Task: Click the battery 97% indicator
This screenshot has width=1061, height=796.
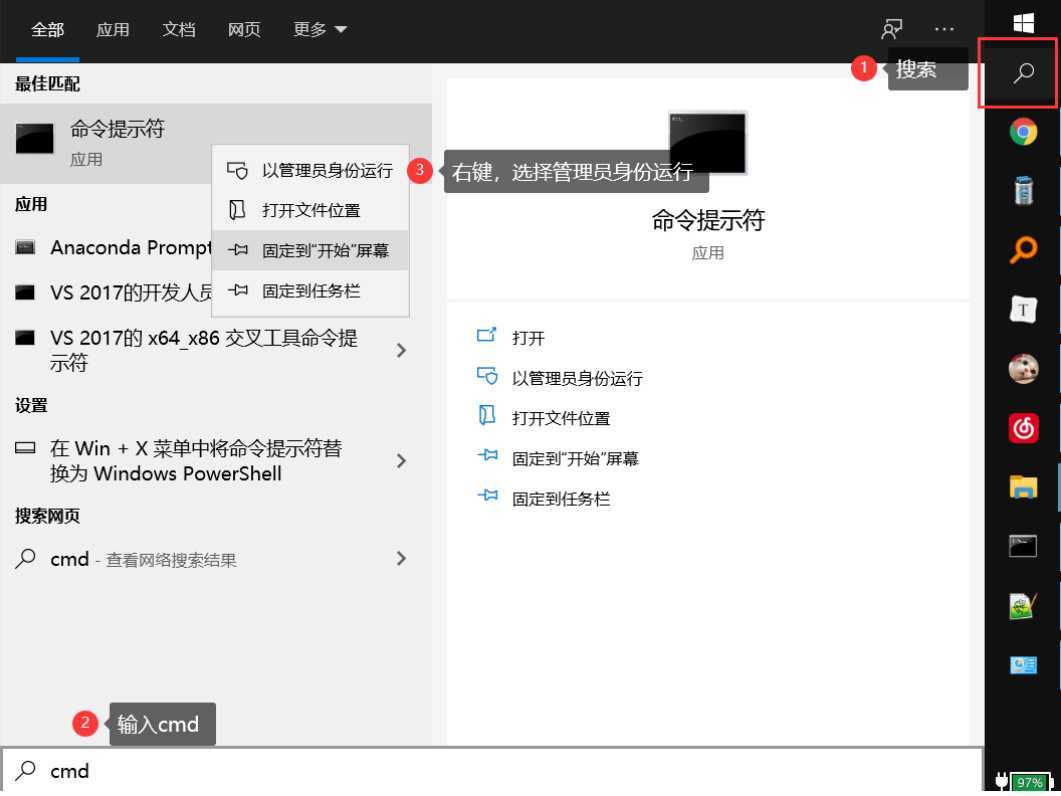Action: tap(1029, 782)
